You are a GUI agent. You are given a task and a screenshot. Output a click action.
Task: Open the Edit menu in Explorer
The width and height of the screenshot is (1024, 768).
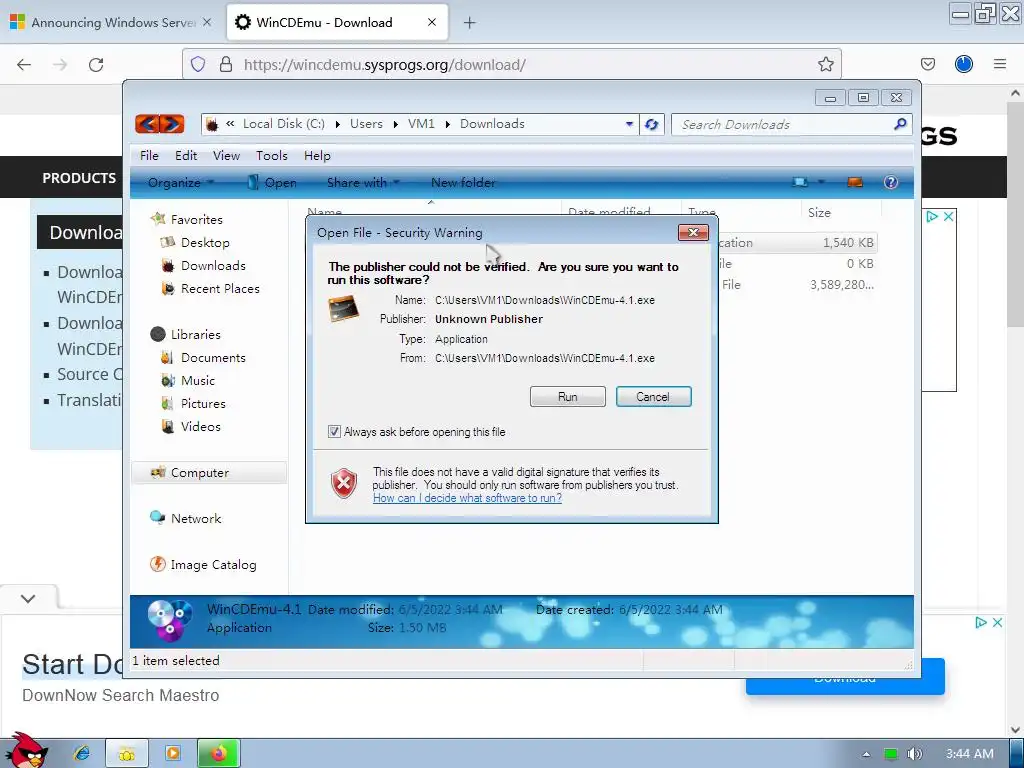pos(185,155)
